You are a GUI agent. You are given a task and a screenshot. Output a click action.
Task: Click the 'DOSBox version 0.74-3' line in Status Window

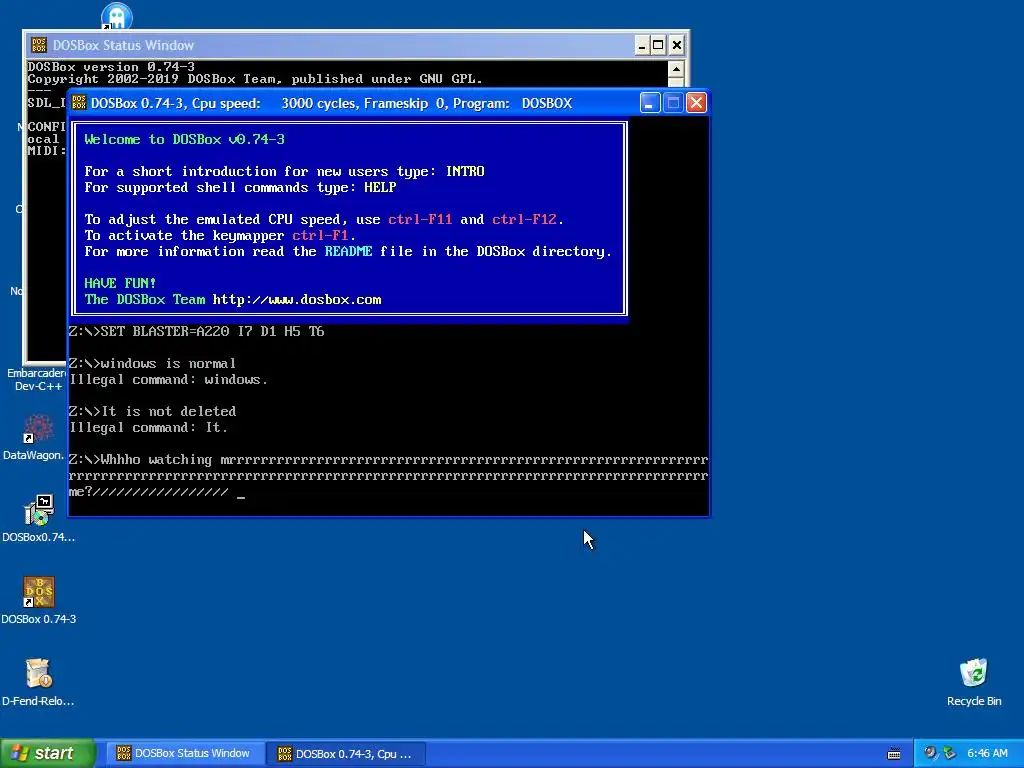(111, 67)
